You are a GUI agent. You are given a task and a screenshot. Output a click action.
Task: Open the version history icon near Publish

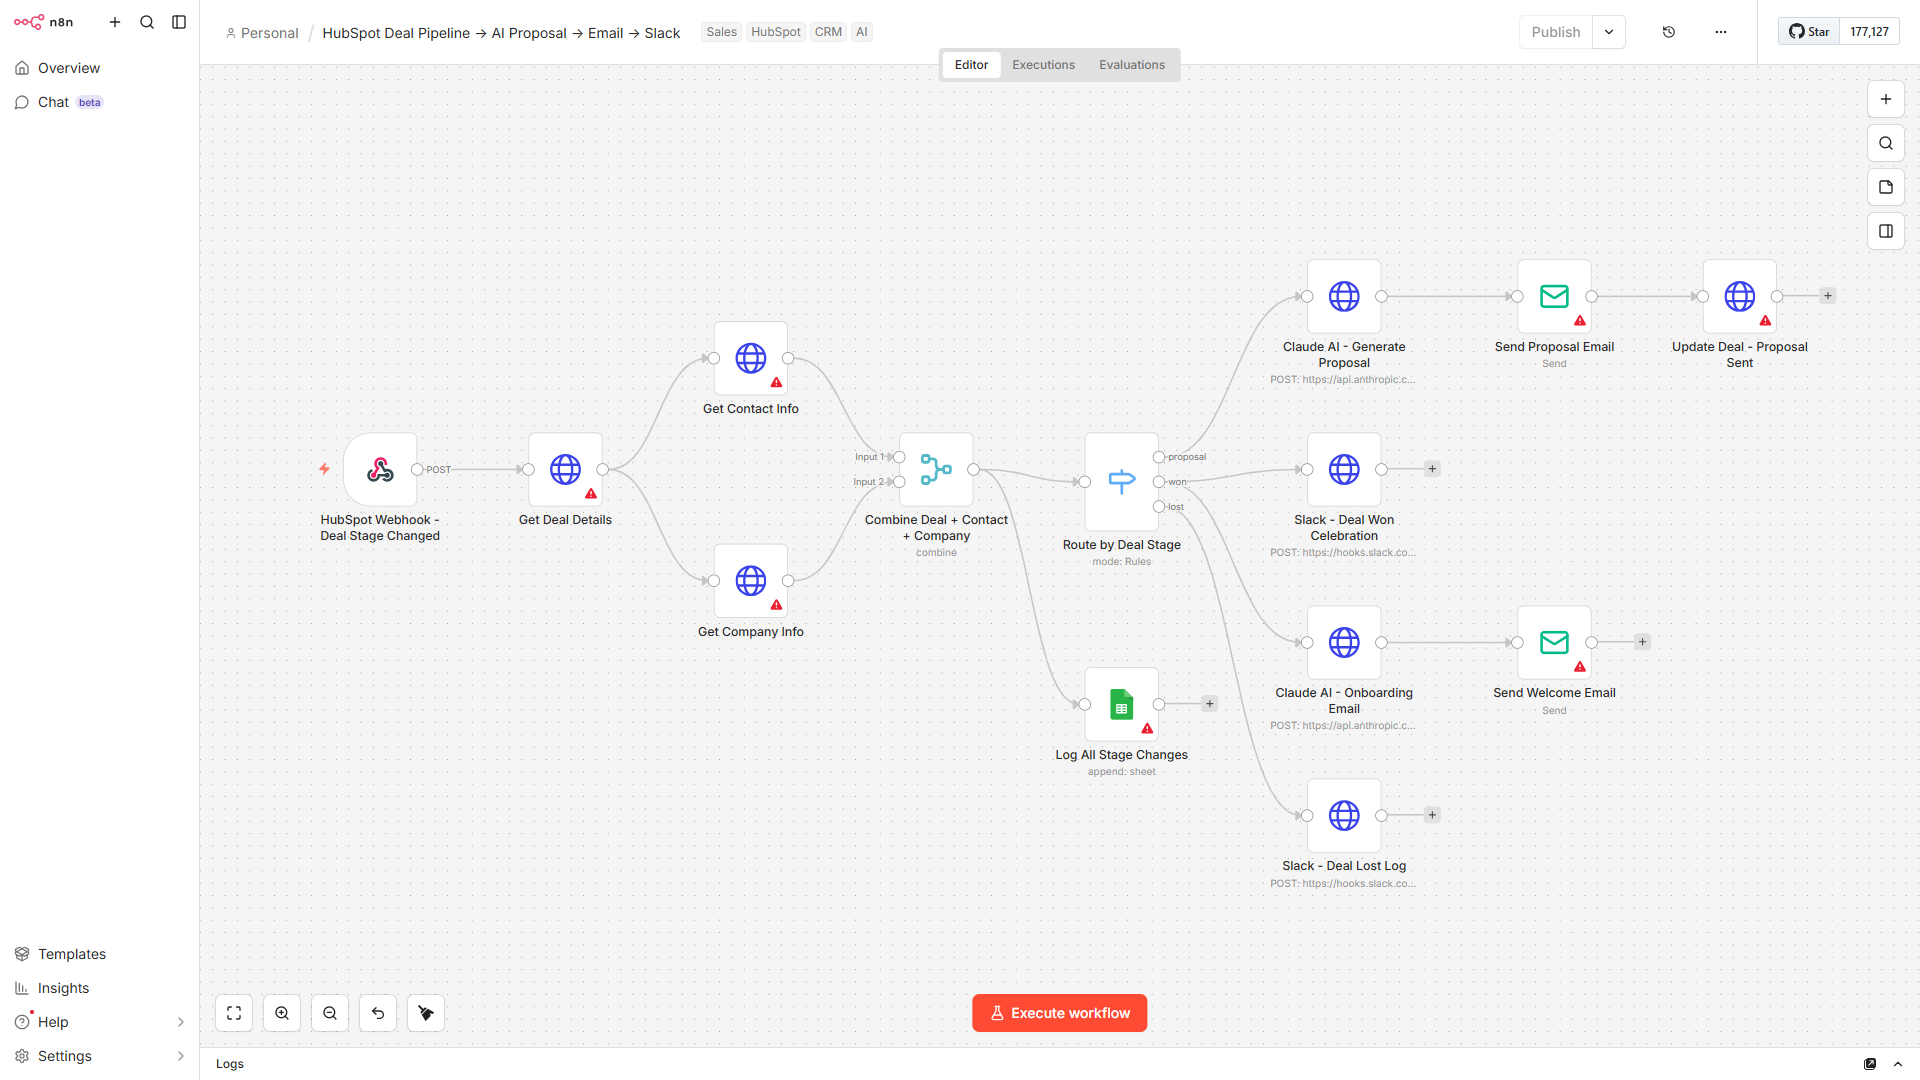point(1668,31)
